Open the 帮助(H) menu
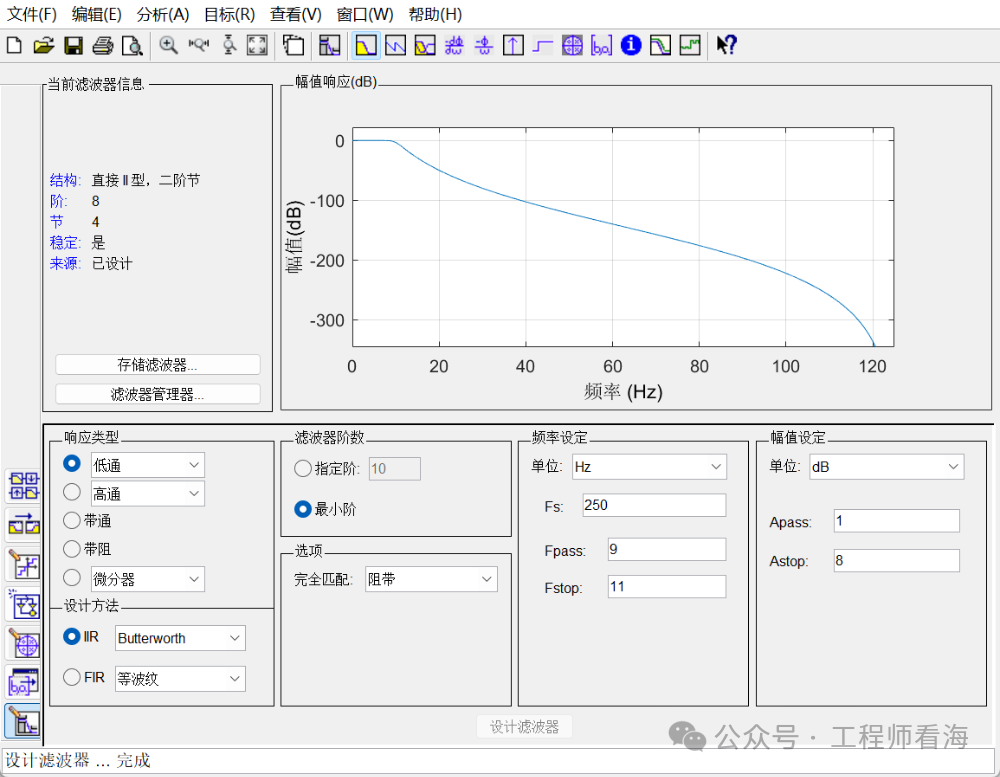1000x777 pixels. point(436,14)
